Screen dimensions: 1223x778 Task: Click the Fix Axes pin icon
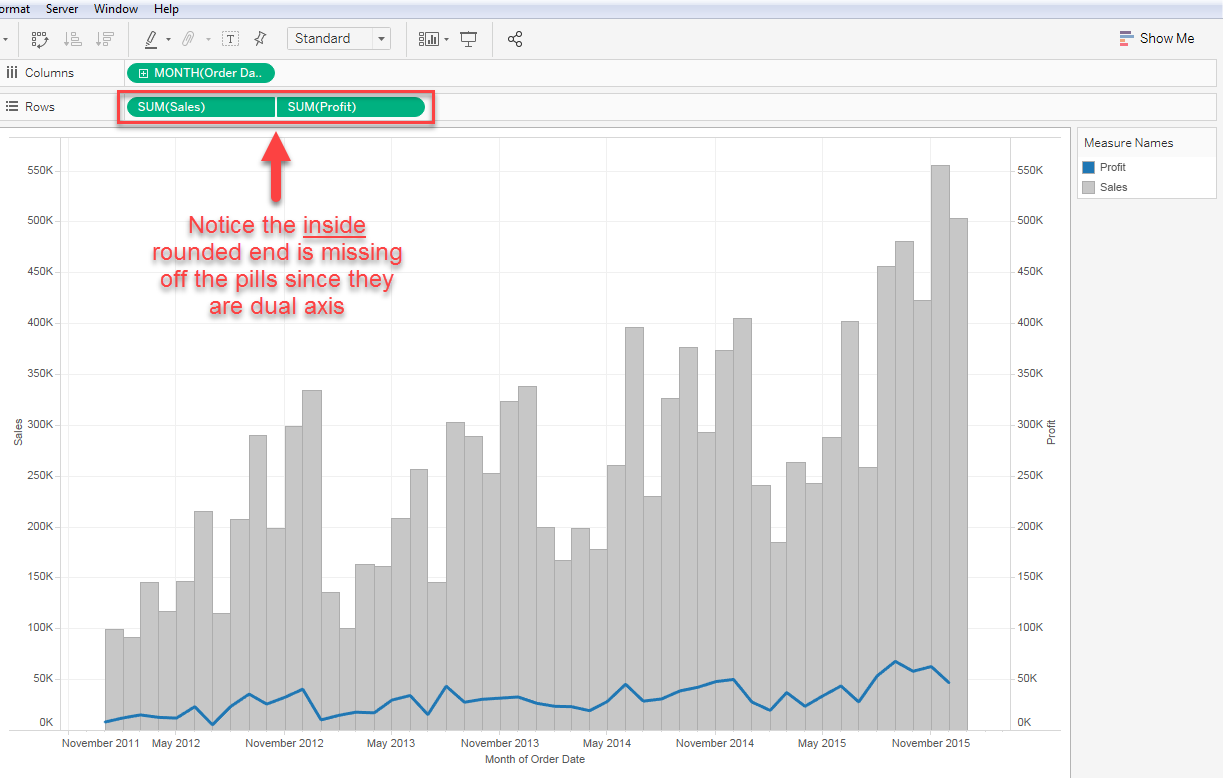tap(259, 39)
